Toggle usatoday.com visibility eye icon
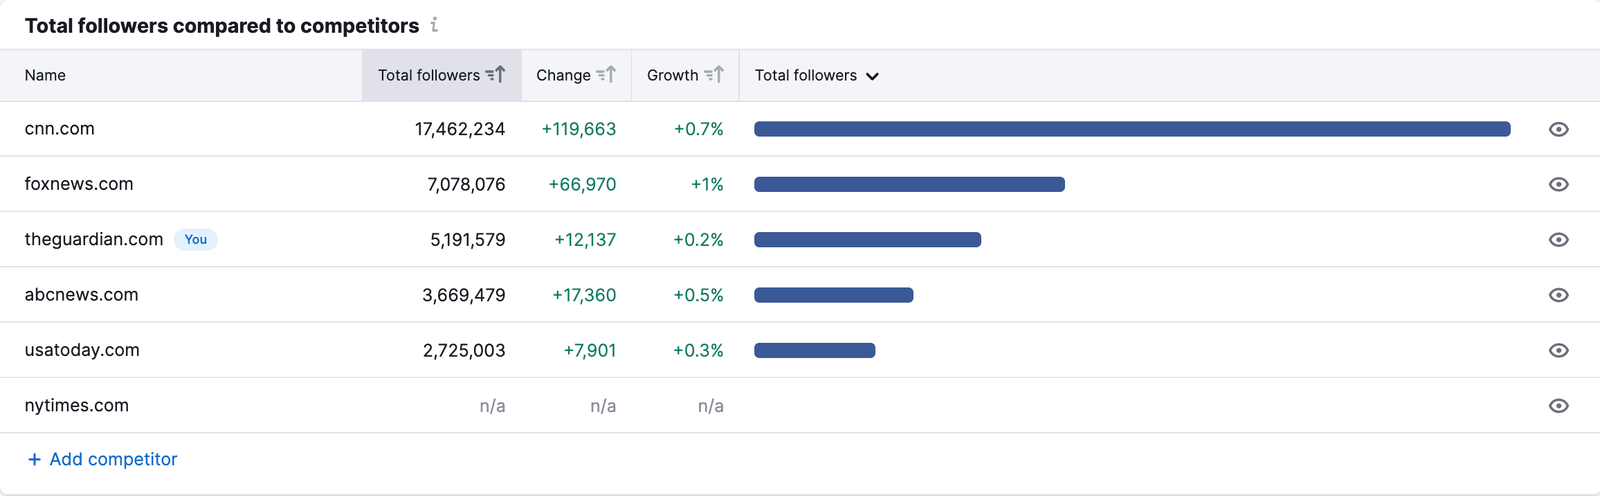The width and height of the screenshot is (1600, 496). 1558,350
